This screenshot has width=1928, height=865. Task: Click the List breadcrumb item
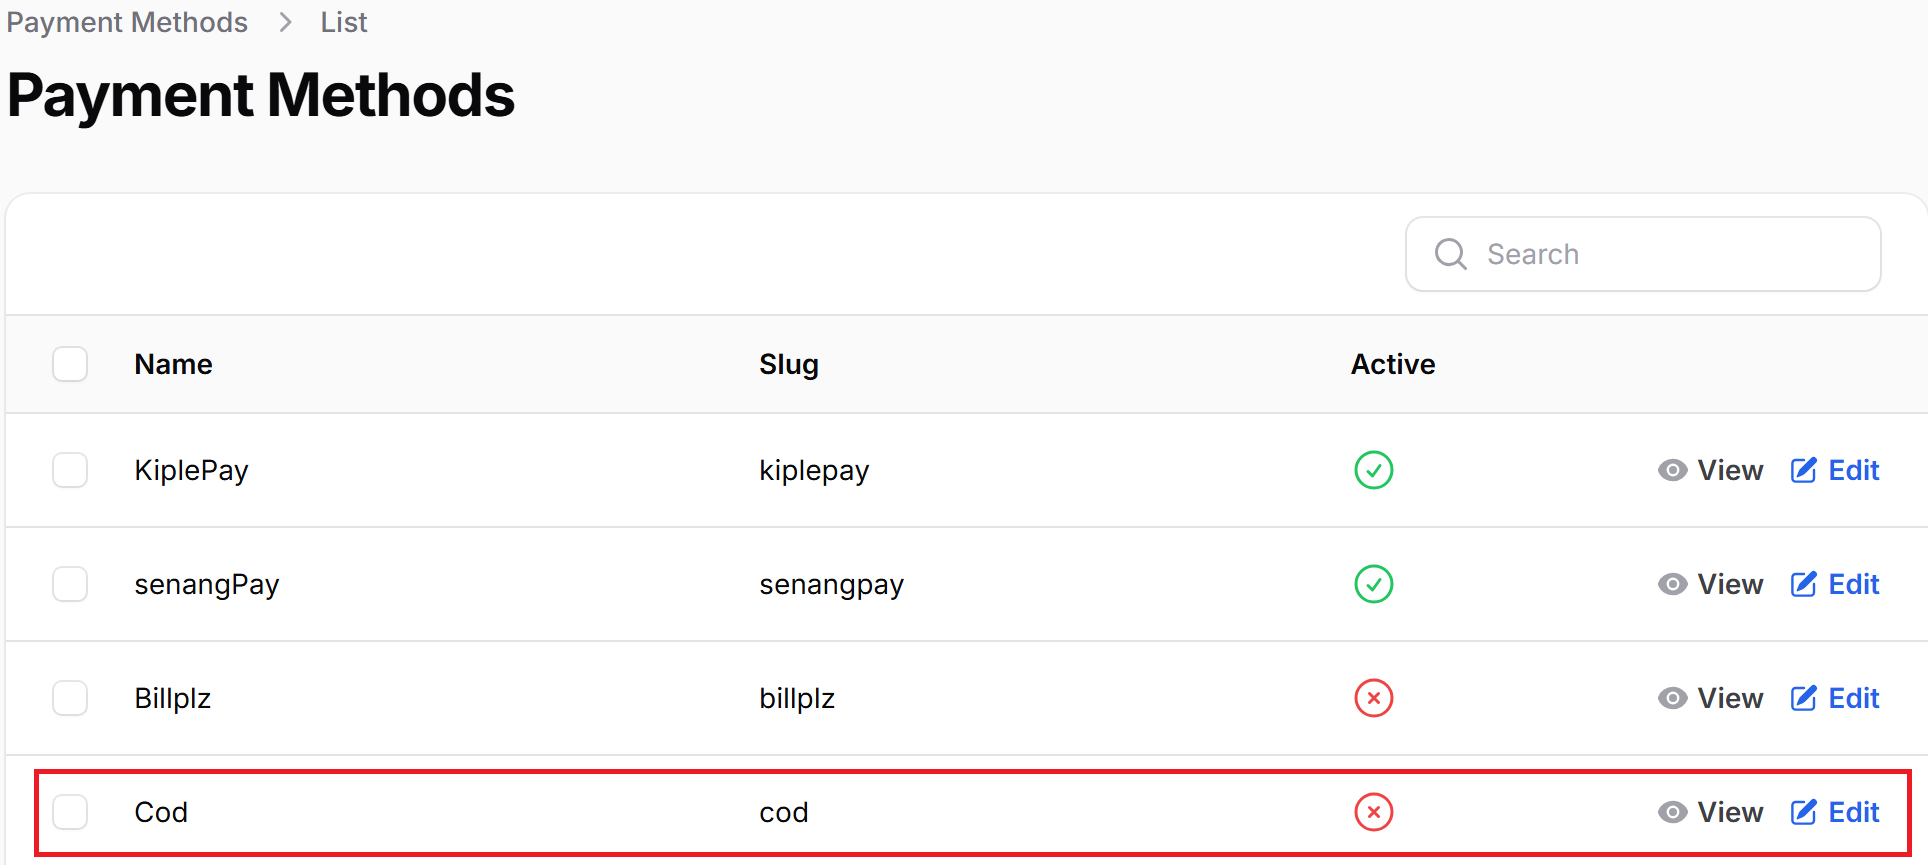pos(344,22)
